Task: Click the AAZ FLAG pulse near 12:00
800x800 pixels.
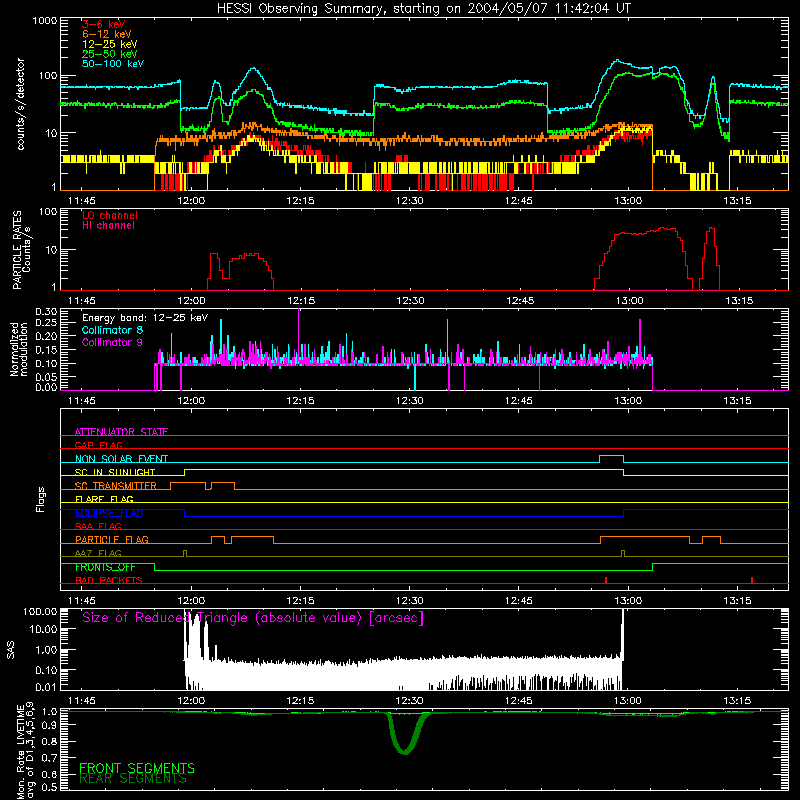Action: click(185, 553)
